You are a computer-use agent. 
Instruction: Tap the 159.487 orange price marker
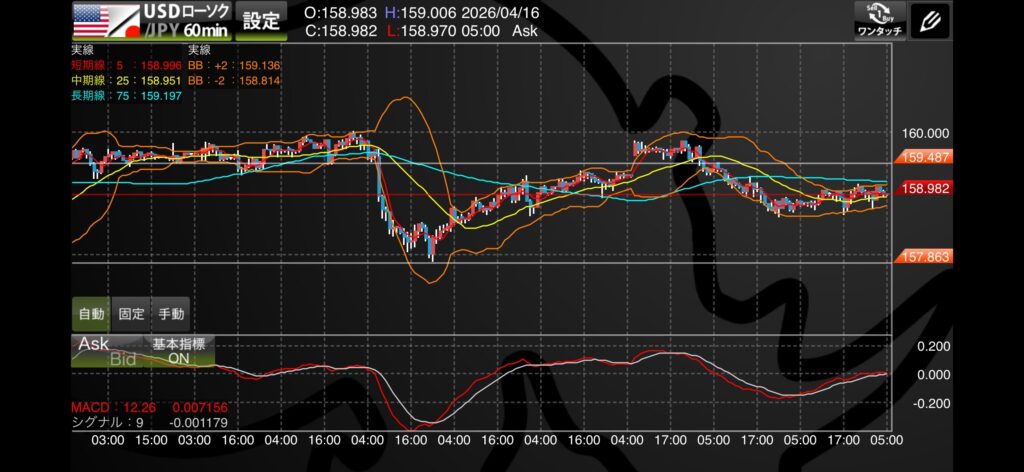pyautogui.click(x=924, y=157)
